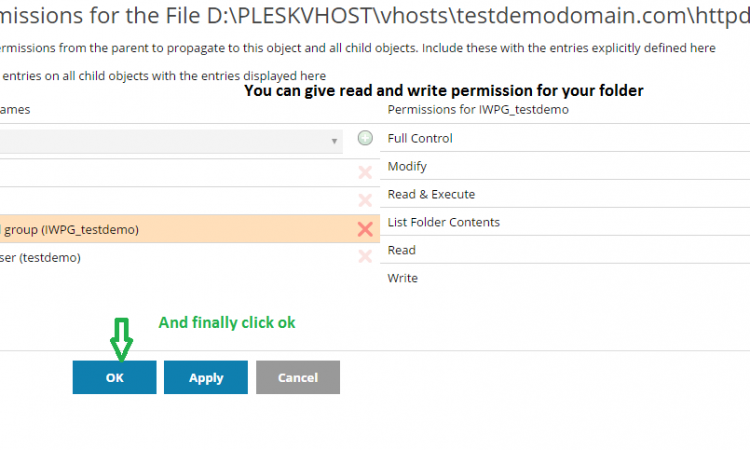Click the gray names combo box field
Image resolution: width=750 pixels, height=450 pixels.
(x=171, y=141)
